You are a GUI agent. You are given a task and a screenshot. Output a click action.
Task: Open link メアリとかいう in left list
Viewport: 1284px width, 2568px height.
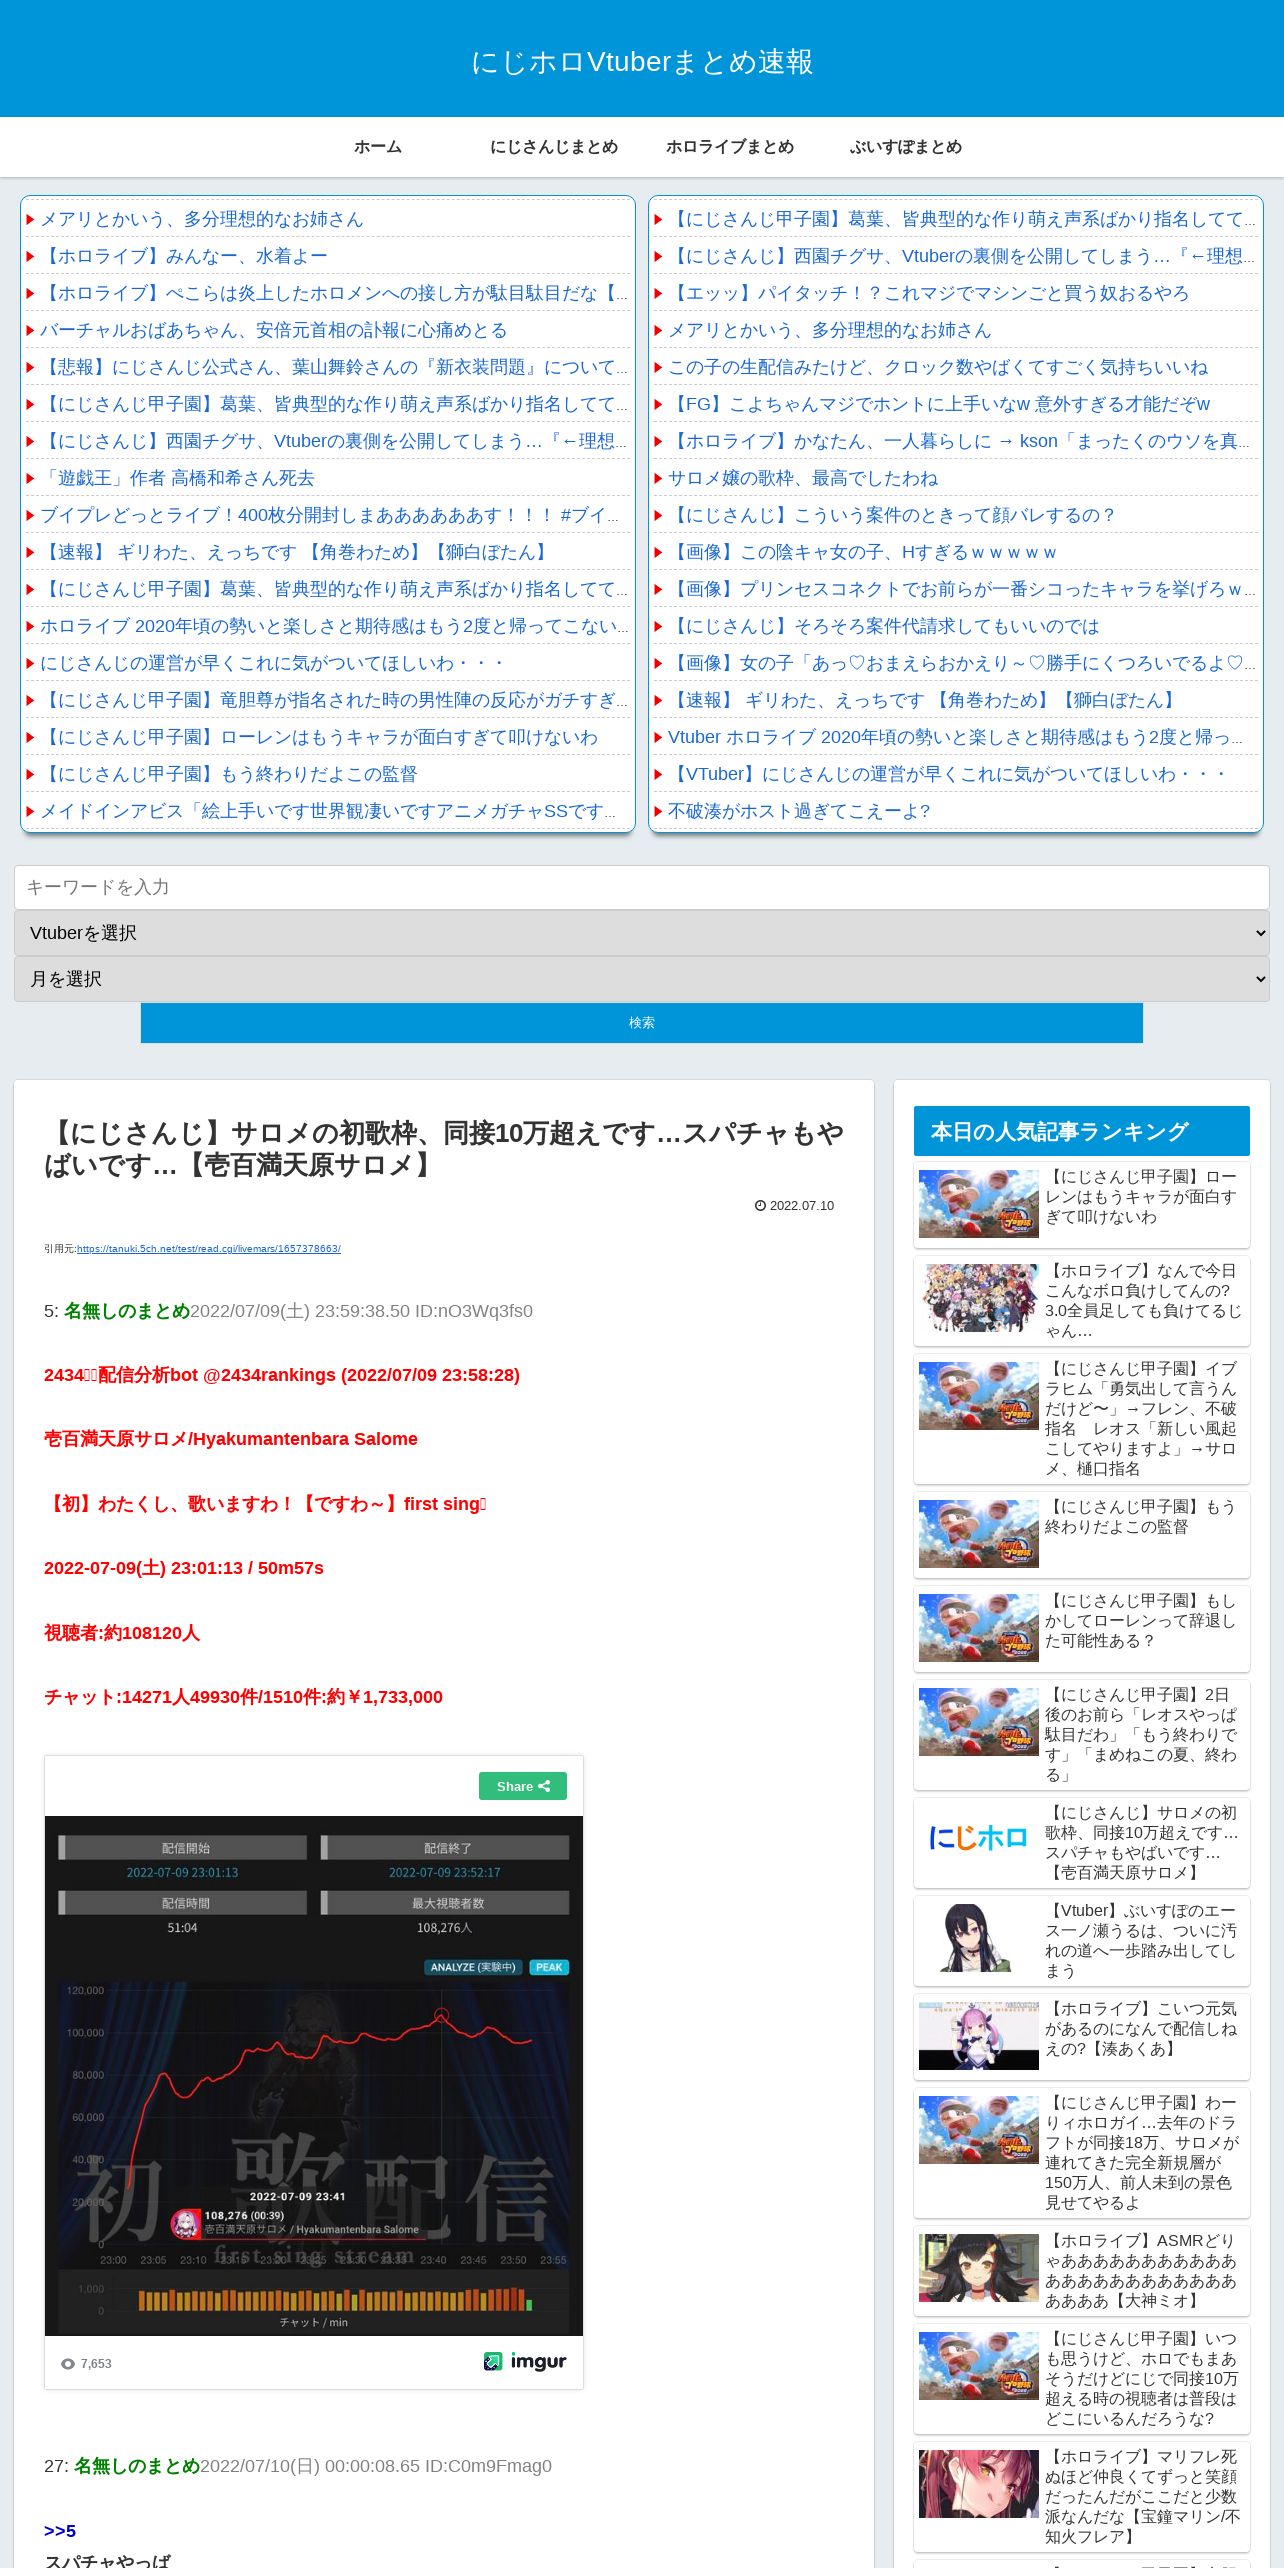[201, 219]
